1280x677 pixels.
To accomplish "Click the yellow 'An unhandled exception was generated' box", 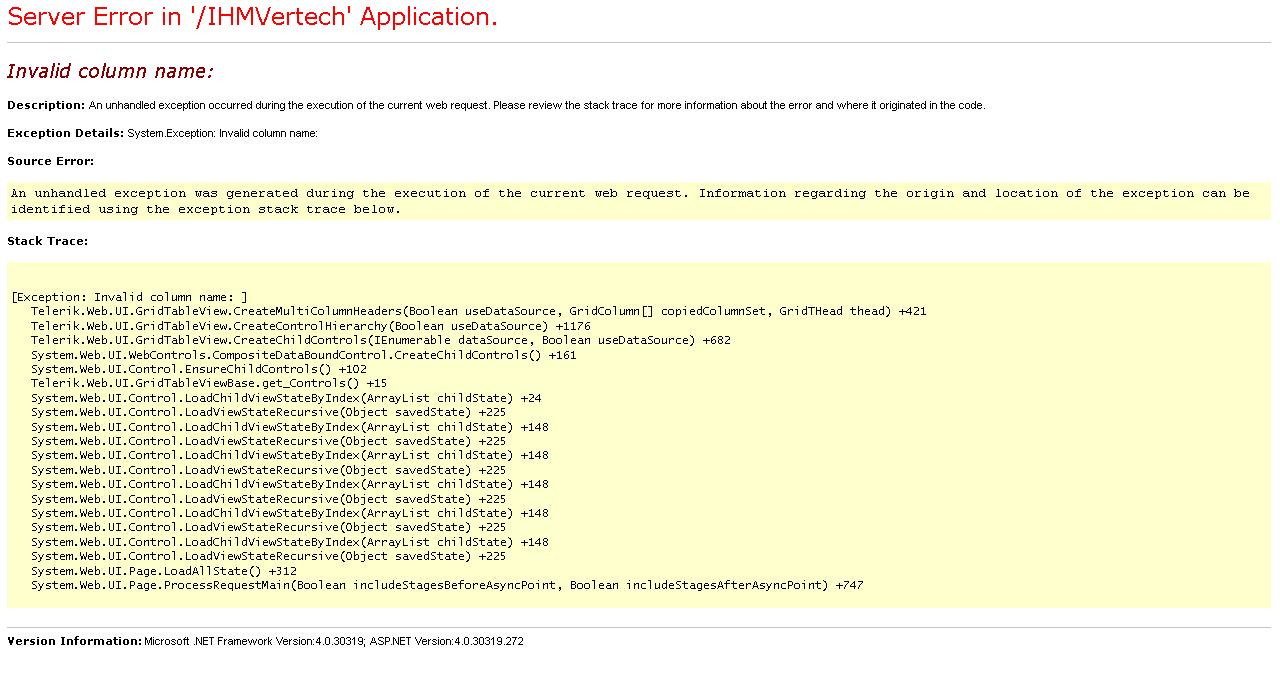I will (630, 201).
